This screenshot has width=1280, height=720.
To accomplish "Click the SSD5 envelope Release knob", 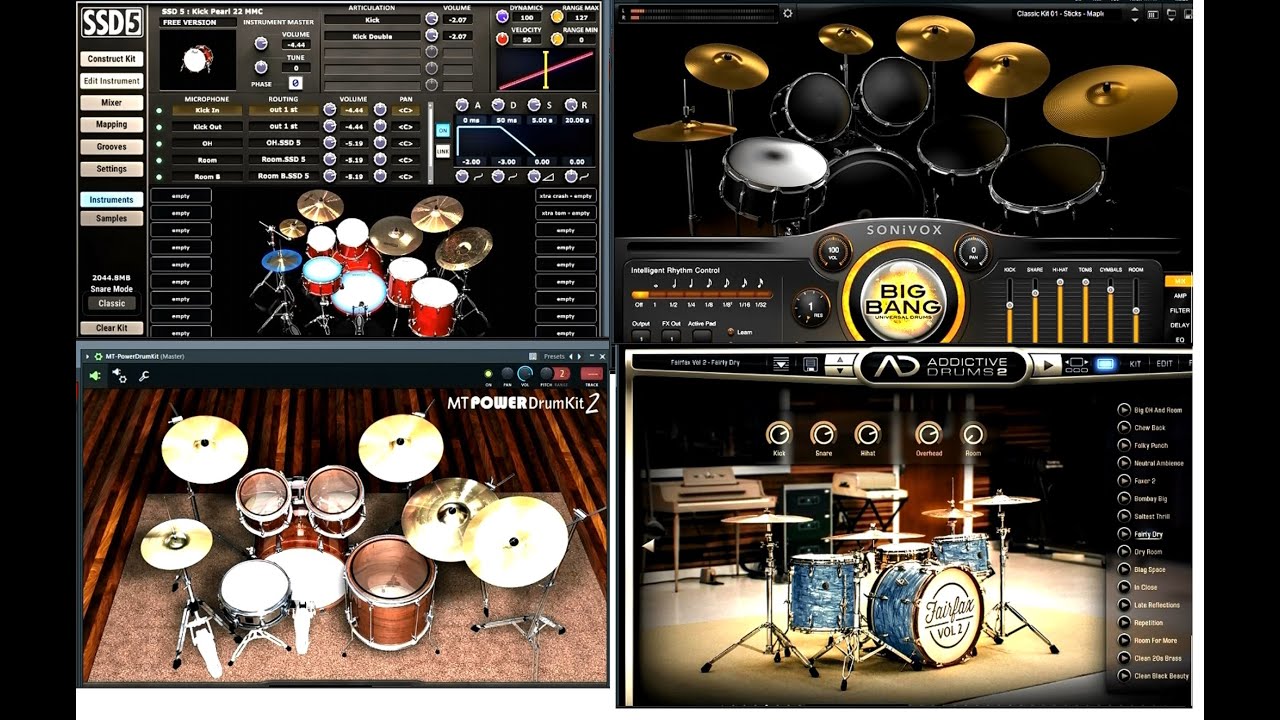I will (570, 105).
